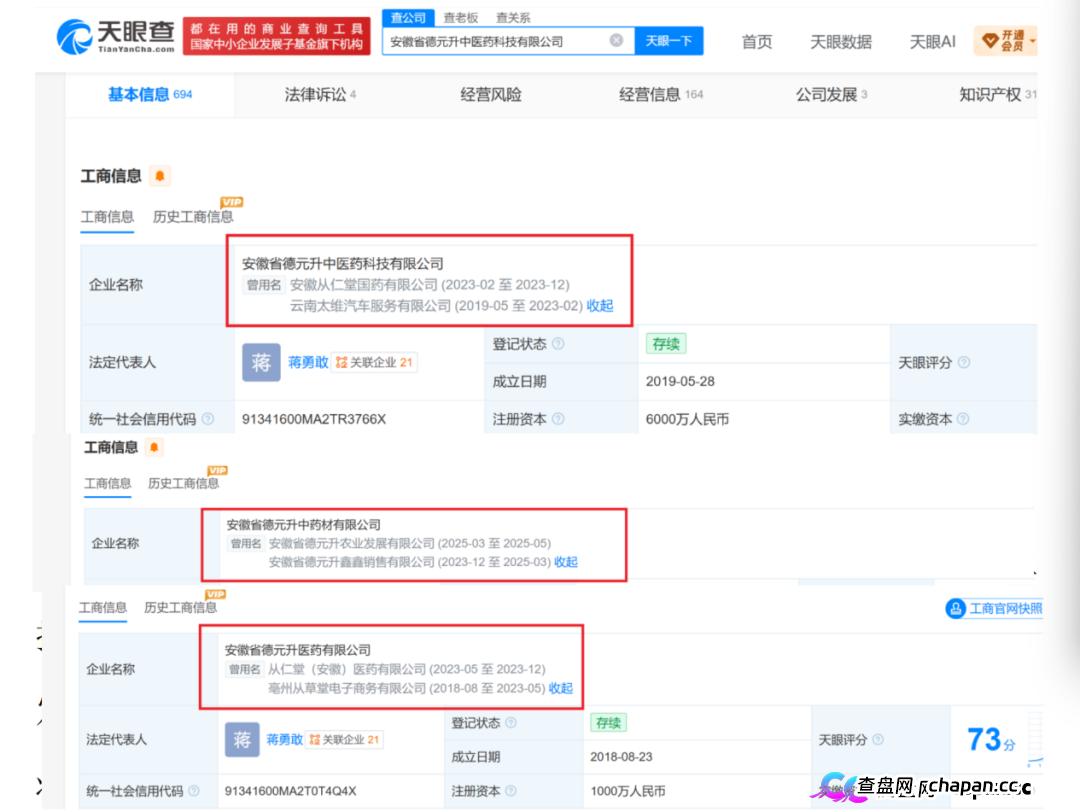Open the 知识产权 tab
The image size is (1080, 812).
point(997,94)
